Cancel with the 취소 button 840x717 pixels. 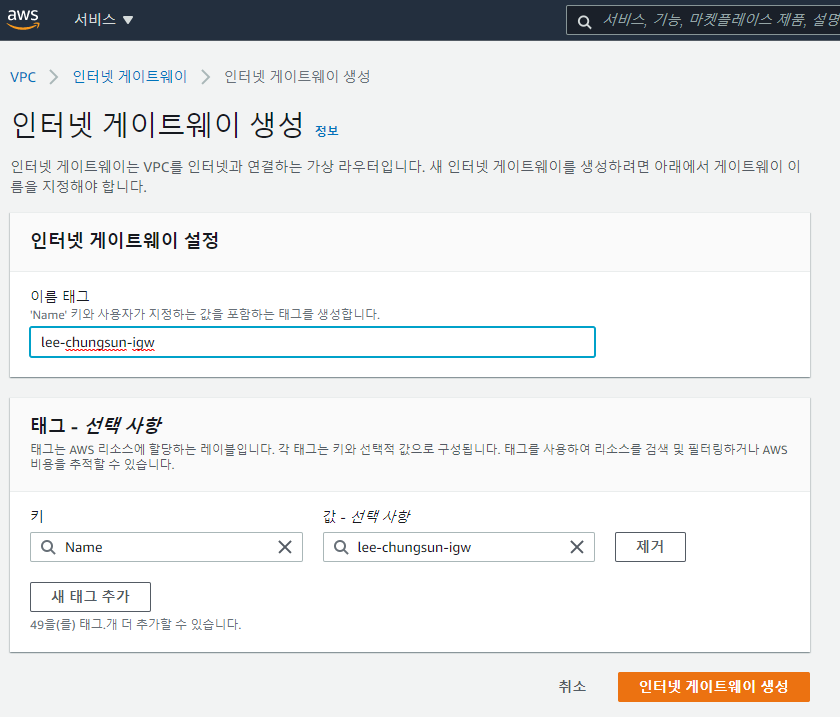click(572, 686)
